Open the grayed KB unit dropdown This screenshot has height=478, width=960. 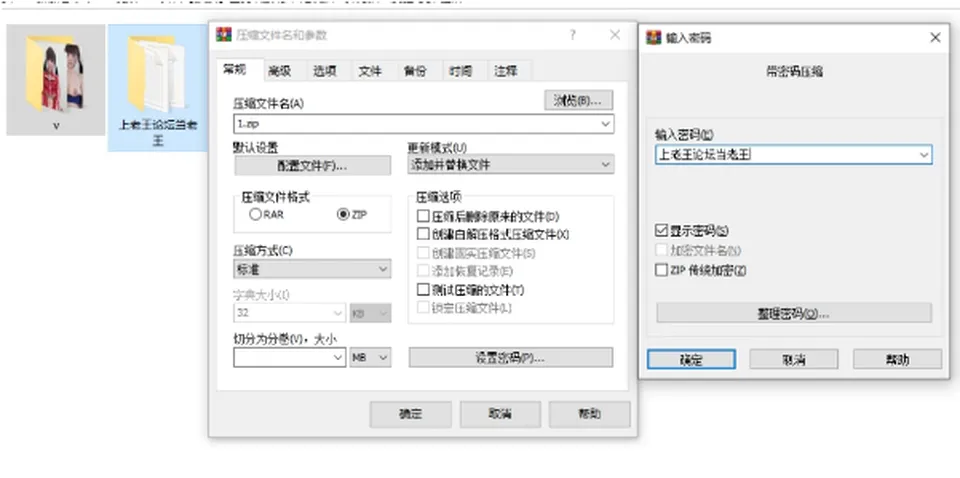point(370,313)
